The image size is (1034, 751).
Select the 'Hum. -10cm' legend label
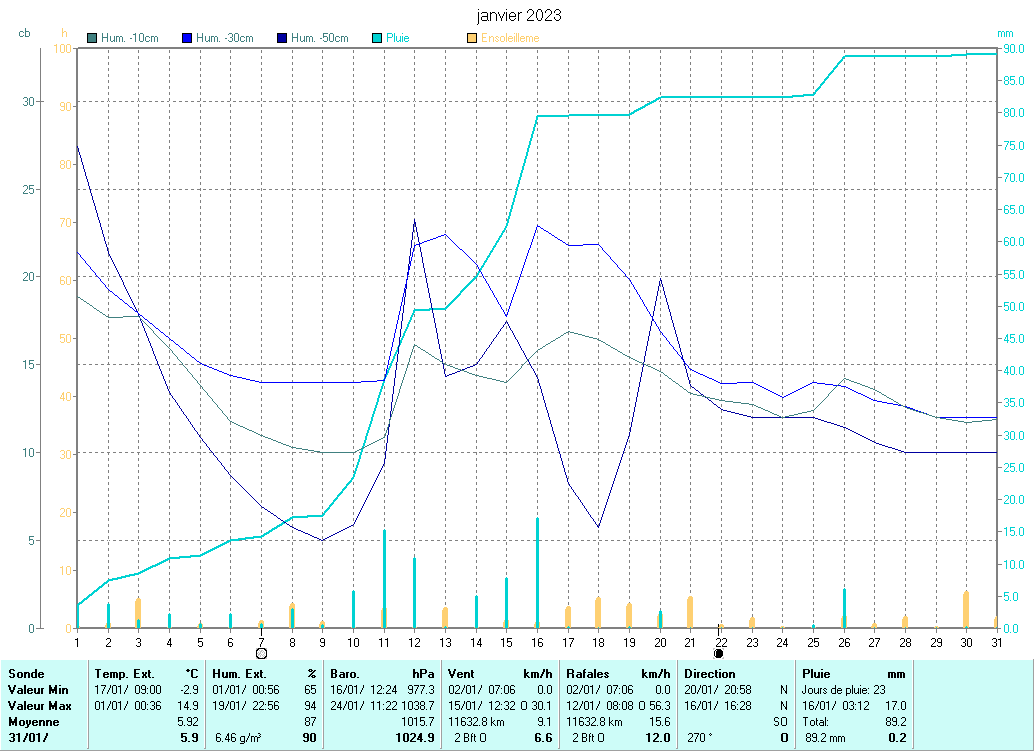pyautogui.click(x=130, y=39)
